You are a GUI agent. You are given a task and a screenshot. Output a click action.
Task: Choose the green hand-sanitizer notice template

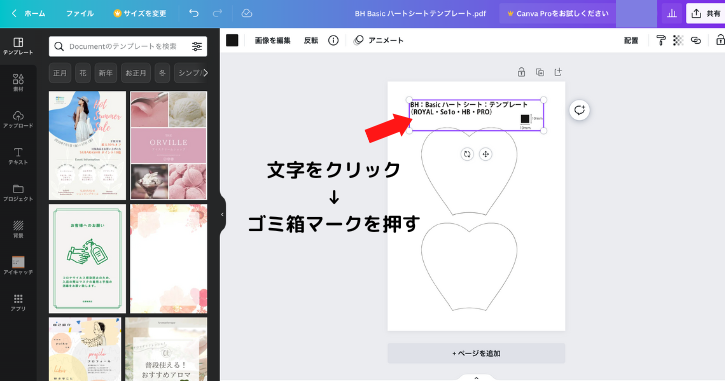point(87,258)
